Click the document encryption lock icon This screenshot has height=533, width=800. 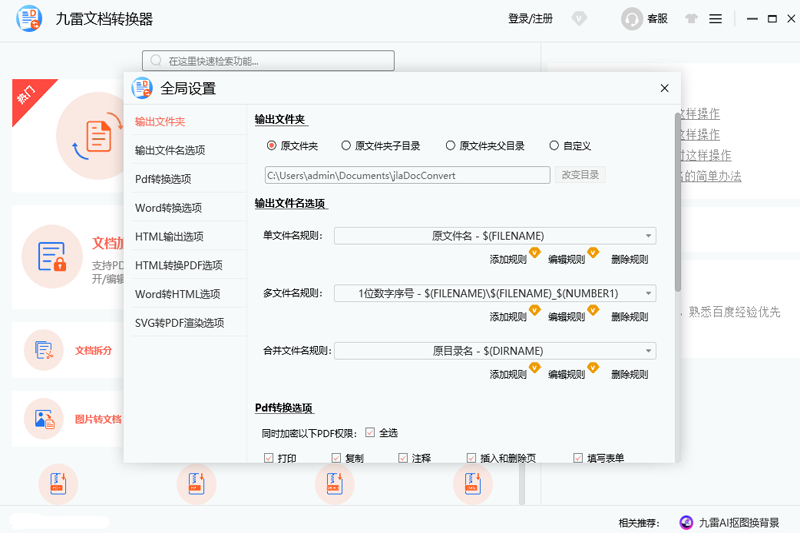(52, 256)
